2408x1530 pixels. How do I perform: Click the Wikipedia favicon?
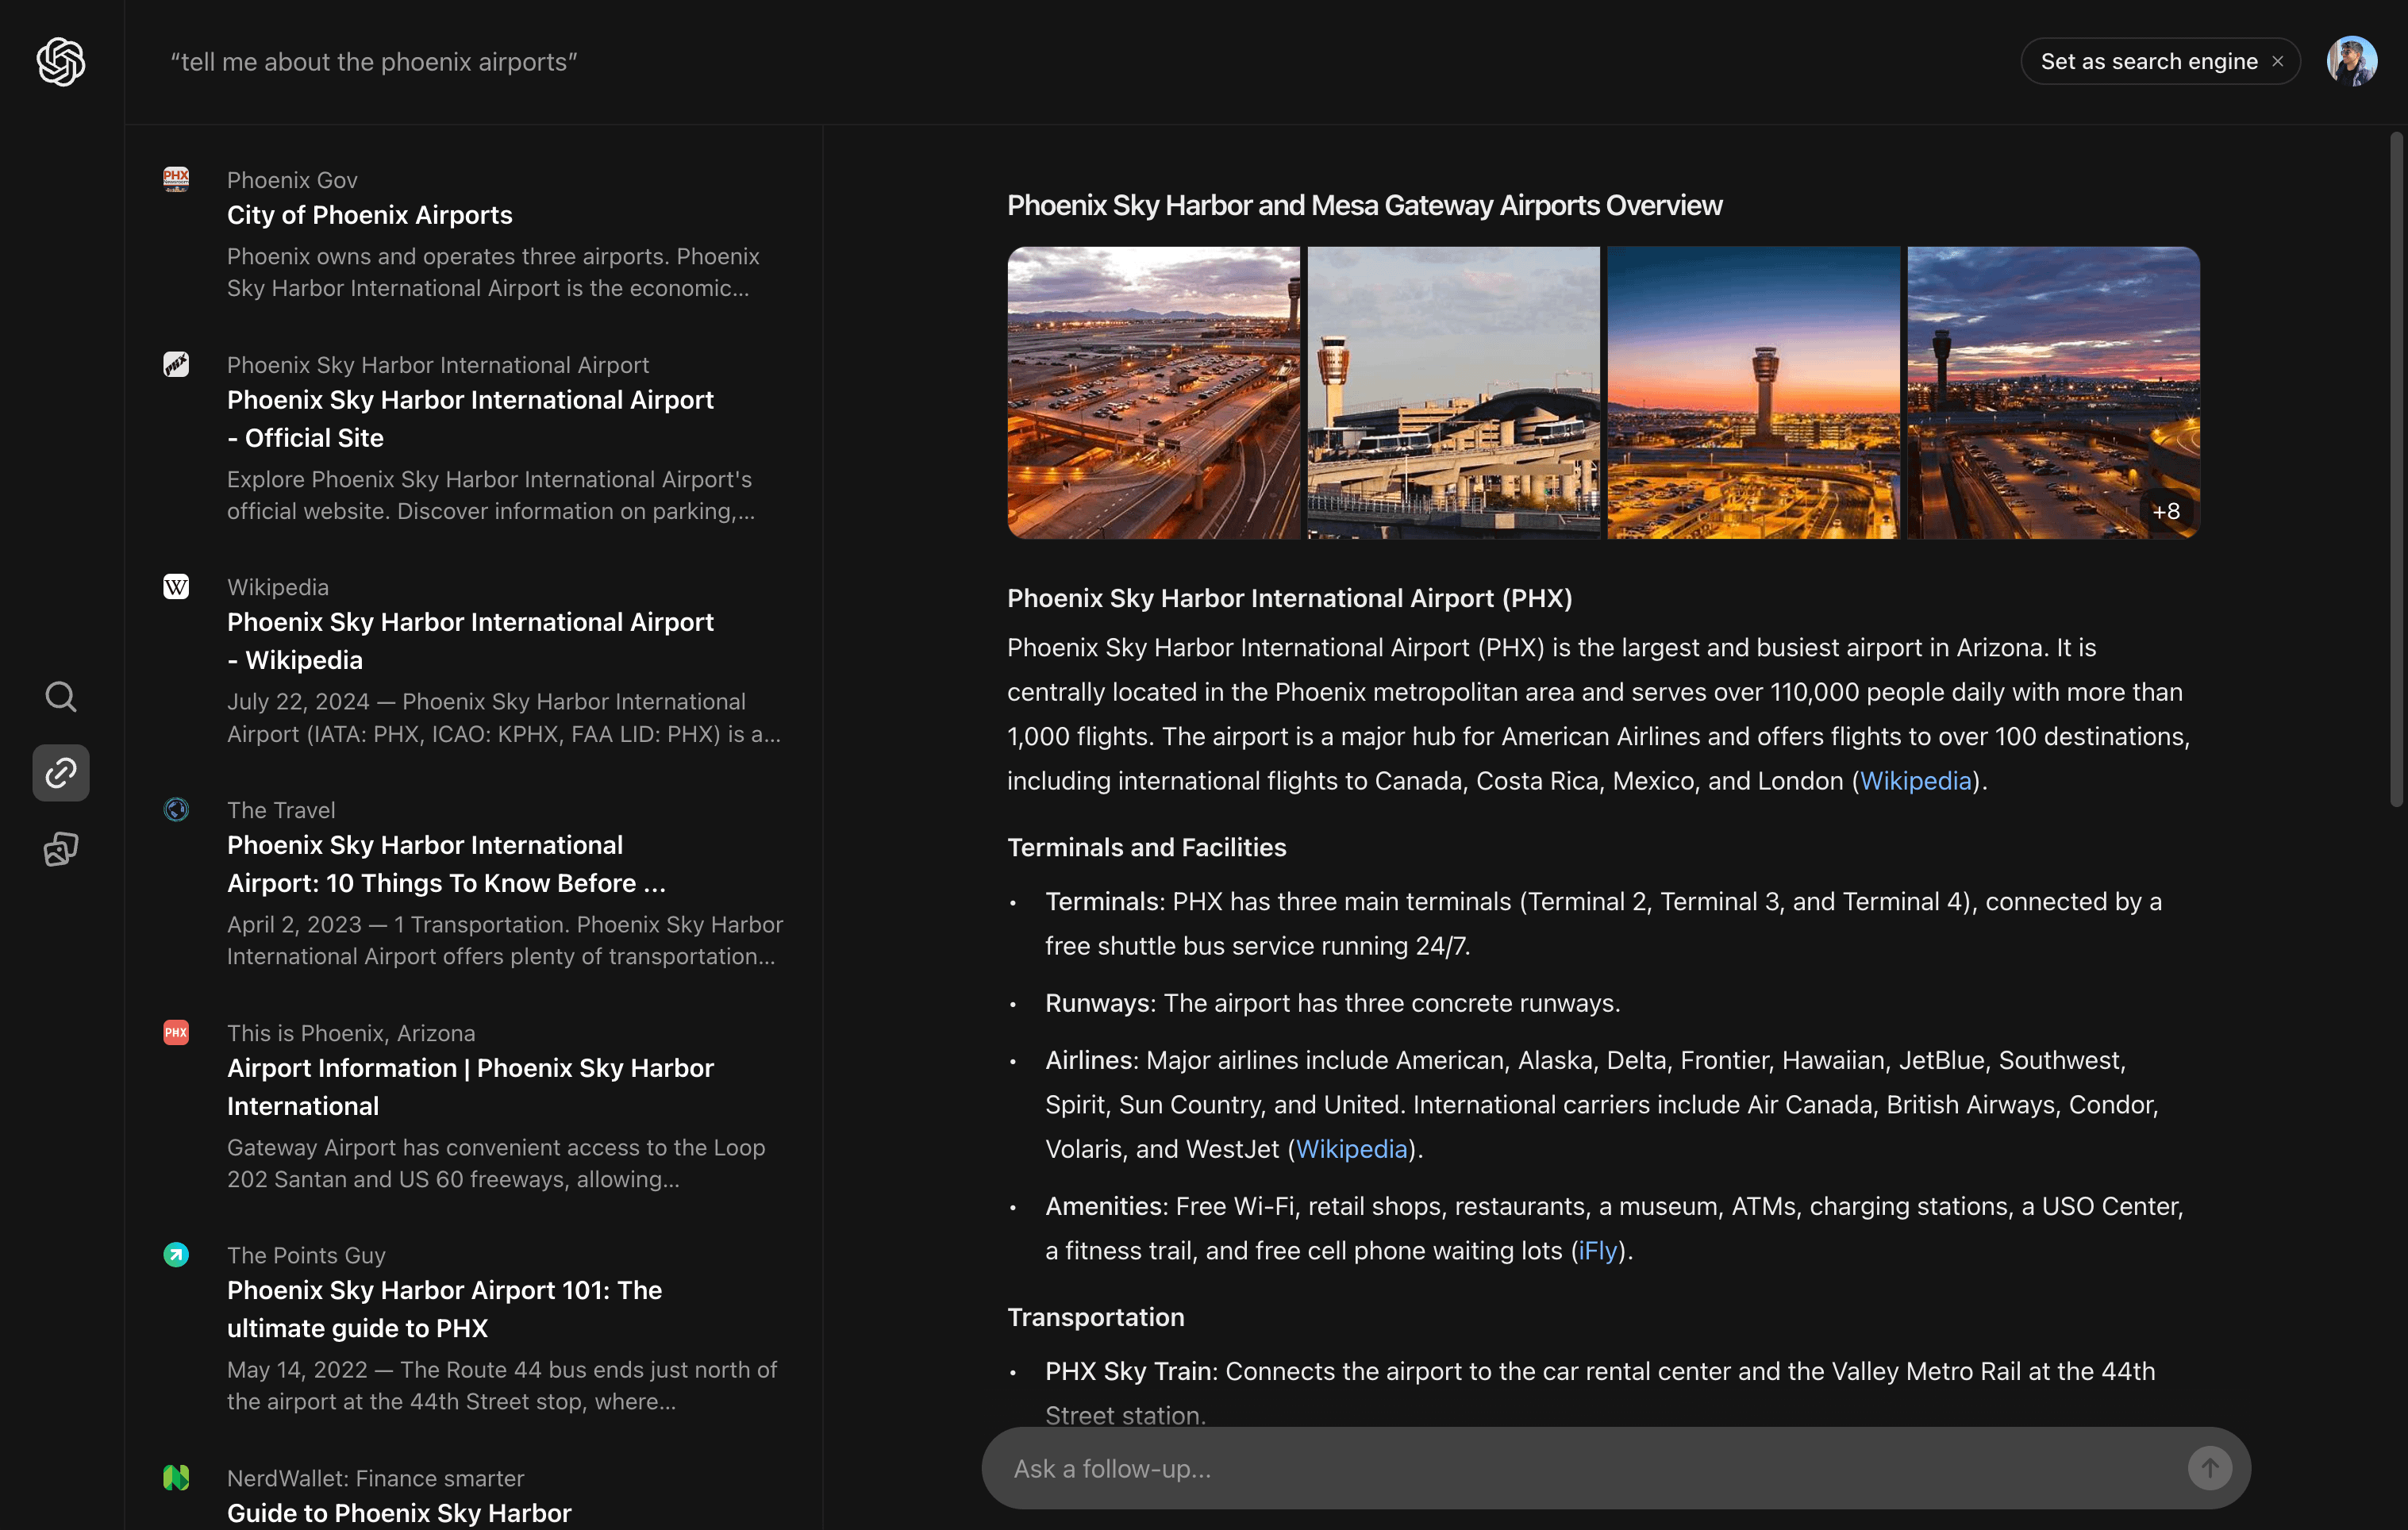coord(176,586)
